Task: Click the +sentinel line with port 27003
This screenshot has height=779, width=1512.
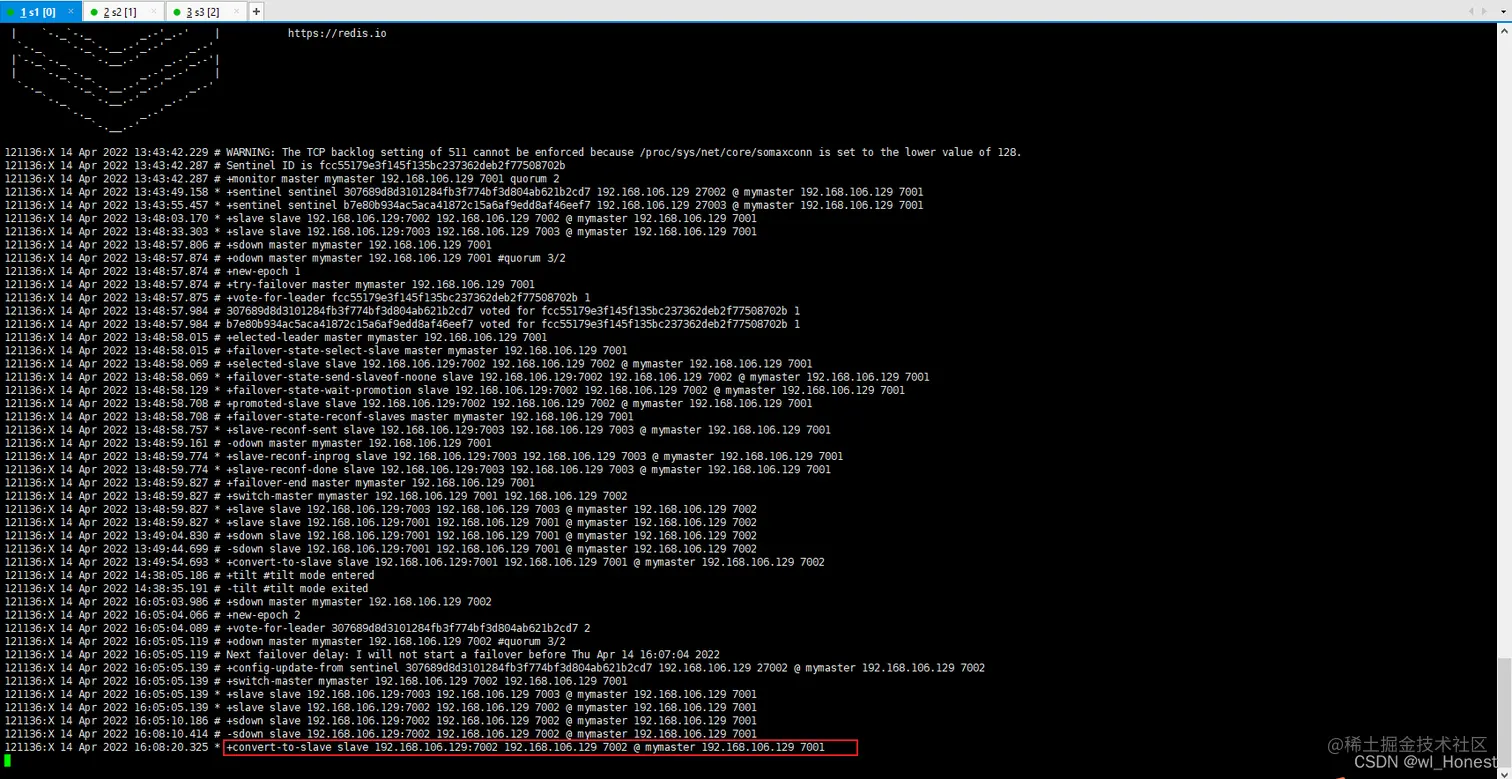Action: pos(464,205)
